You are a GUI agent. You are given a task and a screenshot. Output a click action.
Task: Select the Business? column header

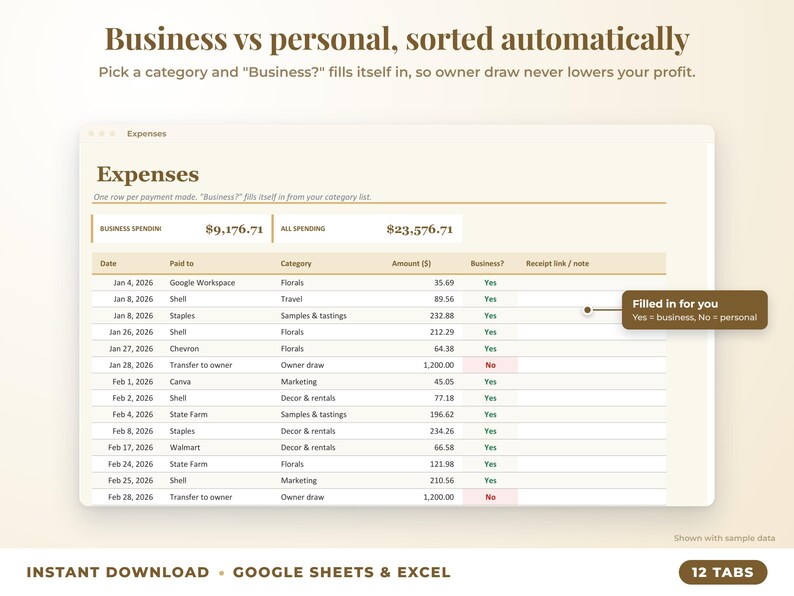(x=487, y=263)
